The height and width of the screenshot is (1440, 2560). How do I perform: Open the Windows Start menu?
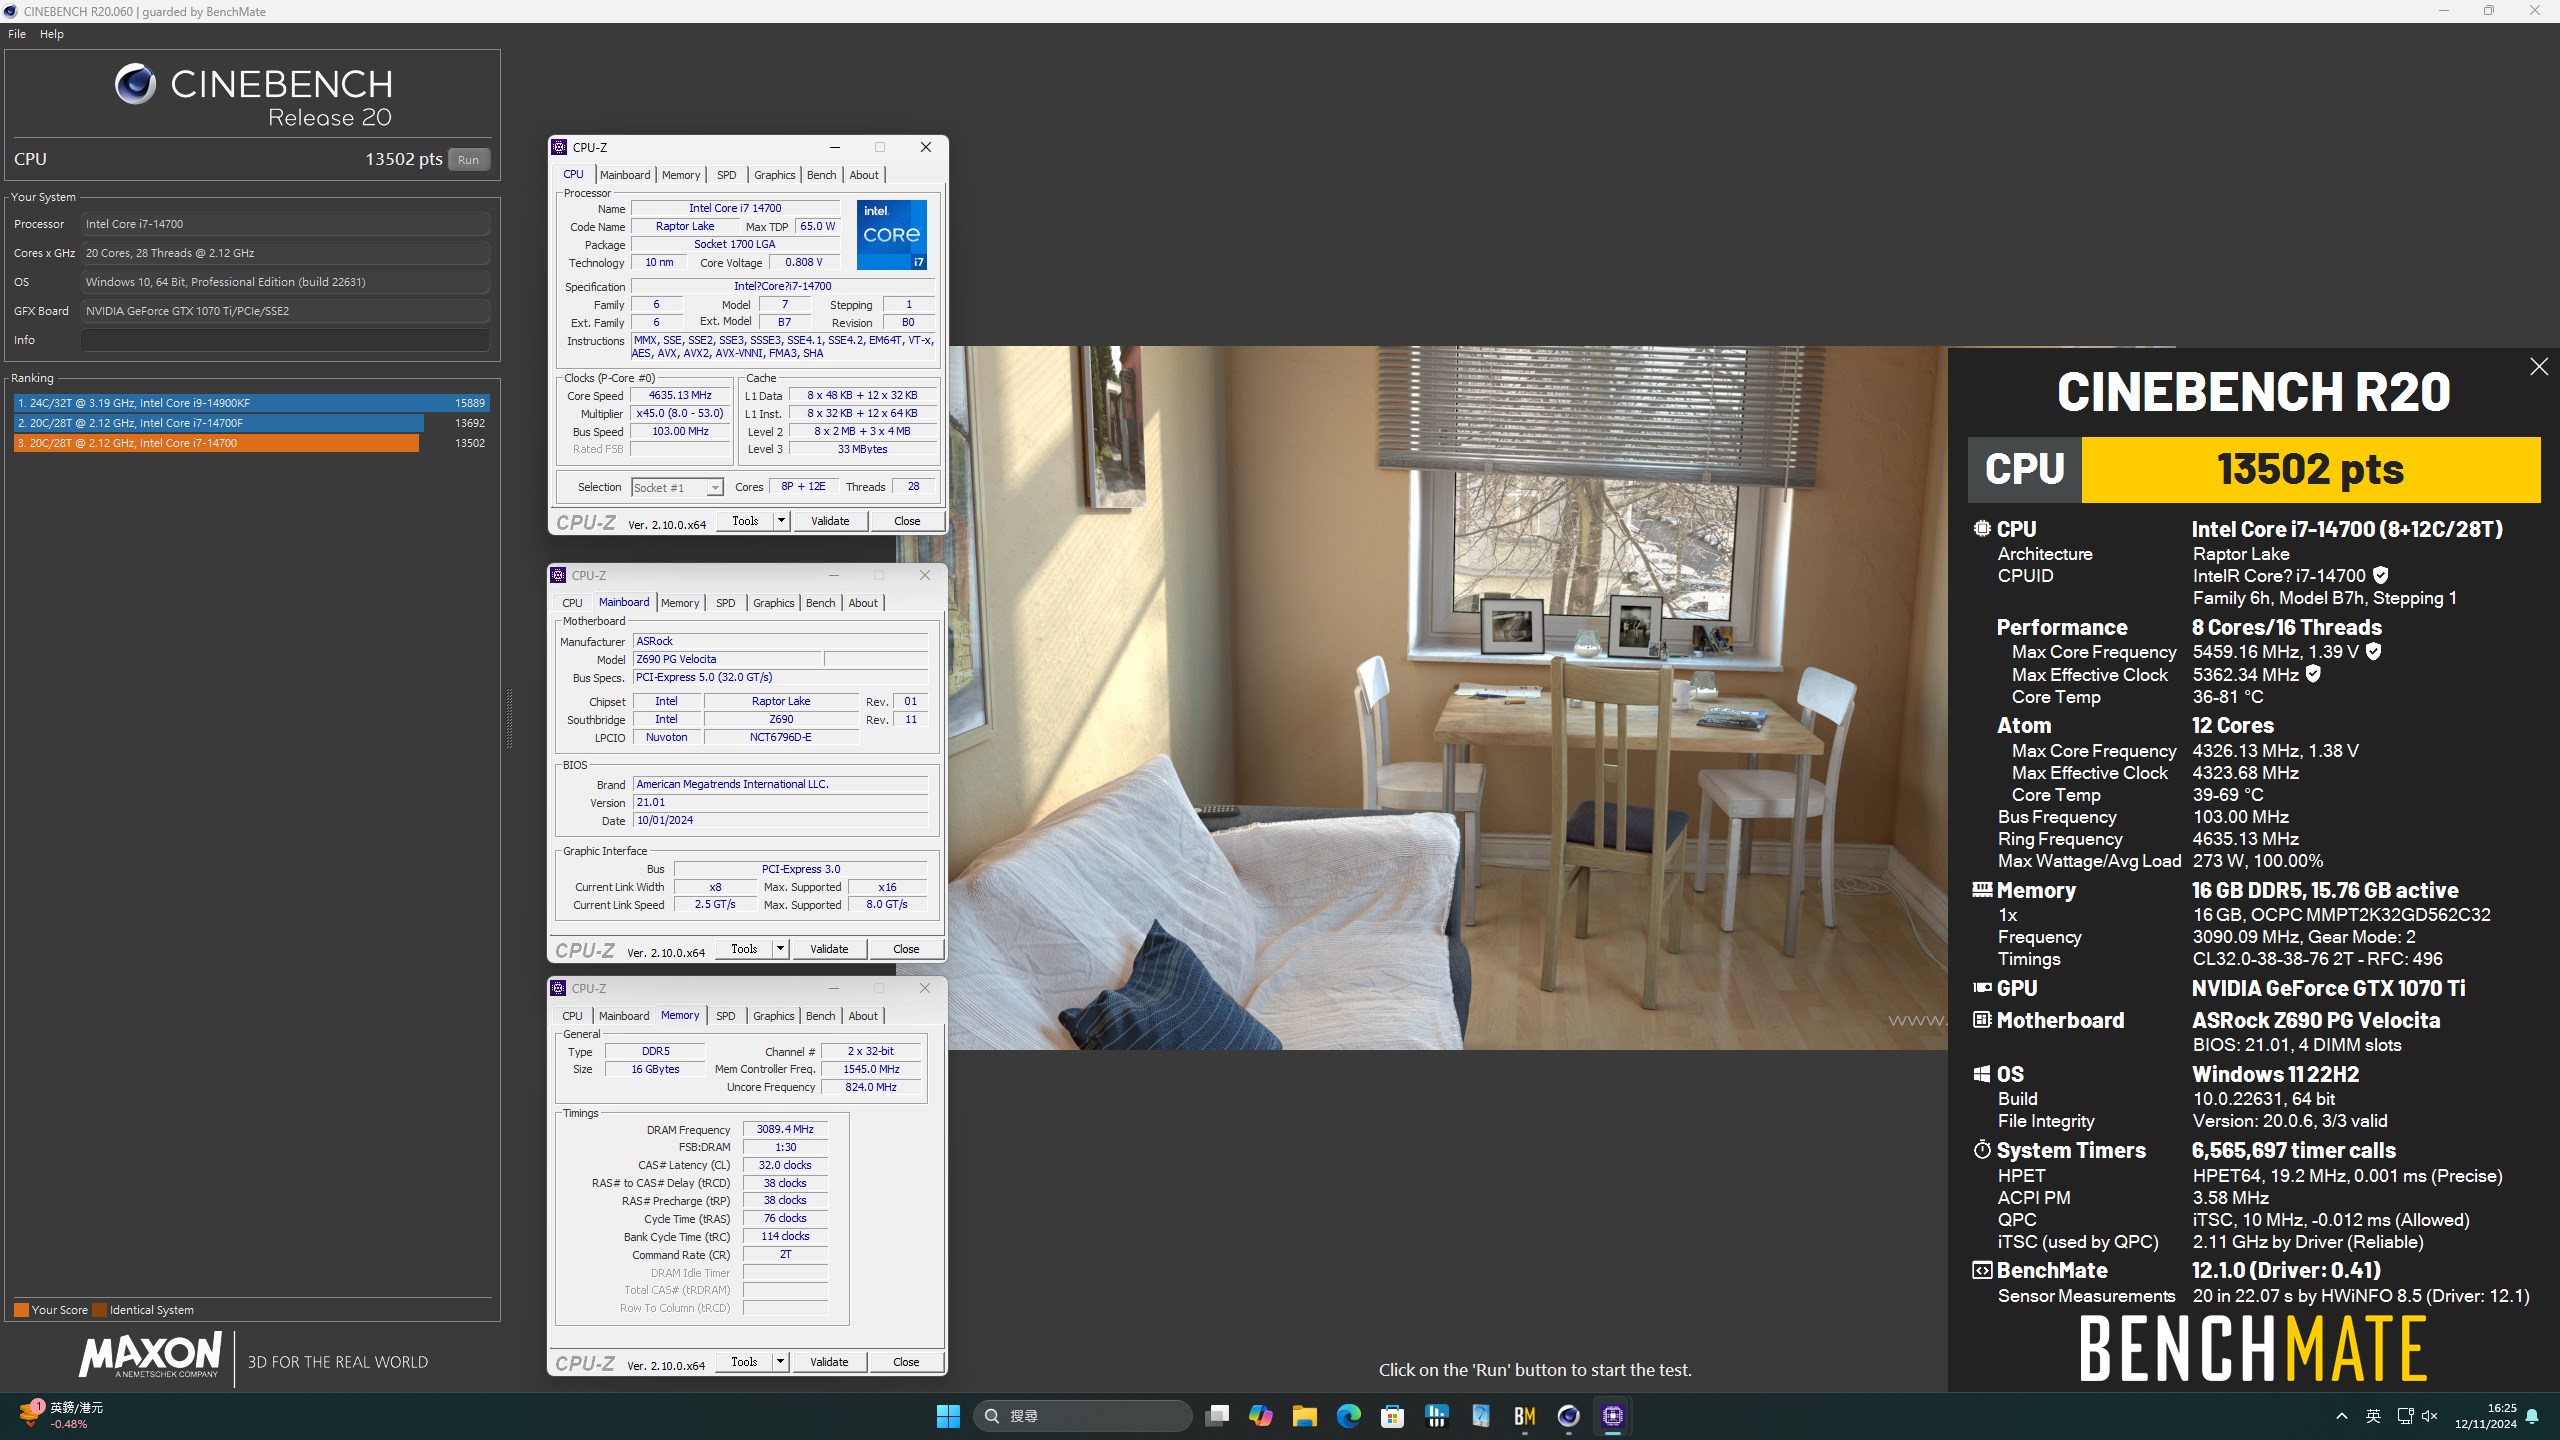tap(948, 1416)
